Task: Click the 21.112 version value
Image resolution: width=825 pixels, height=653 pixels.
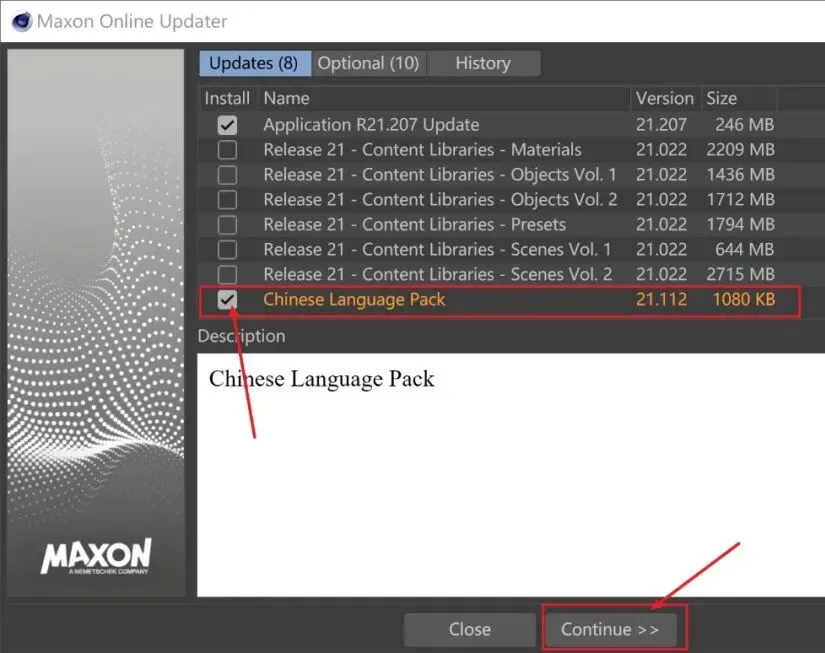Action: pyautogui.click(x=661, y=299)
